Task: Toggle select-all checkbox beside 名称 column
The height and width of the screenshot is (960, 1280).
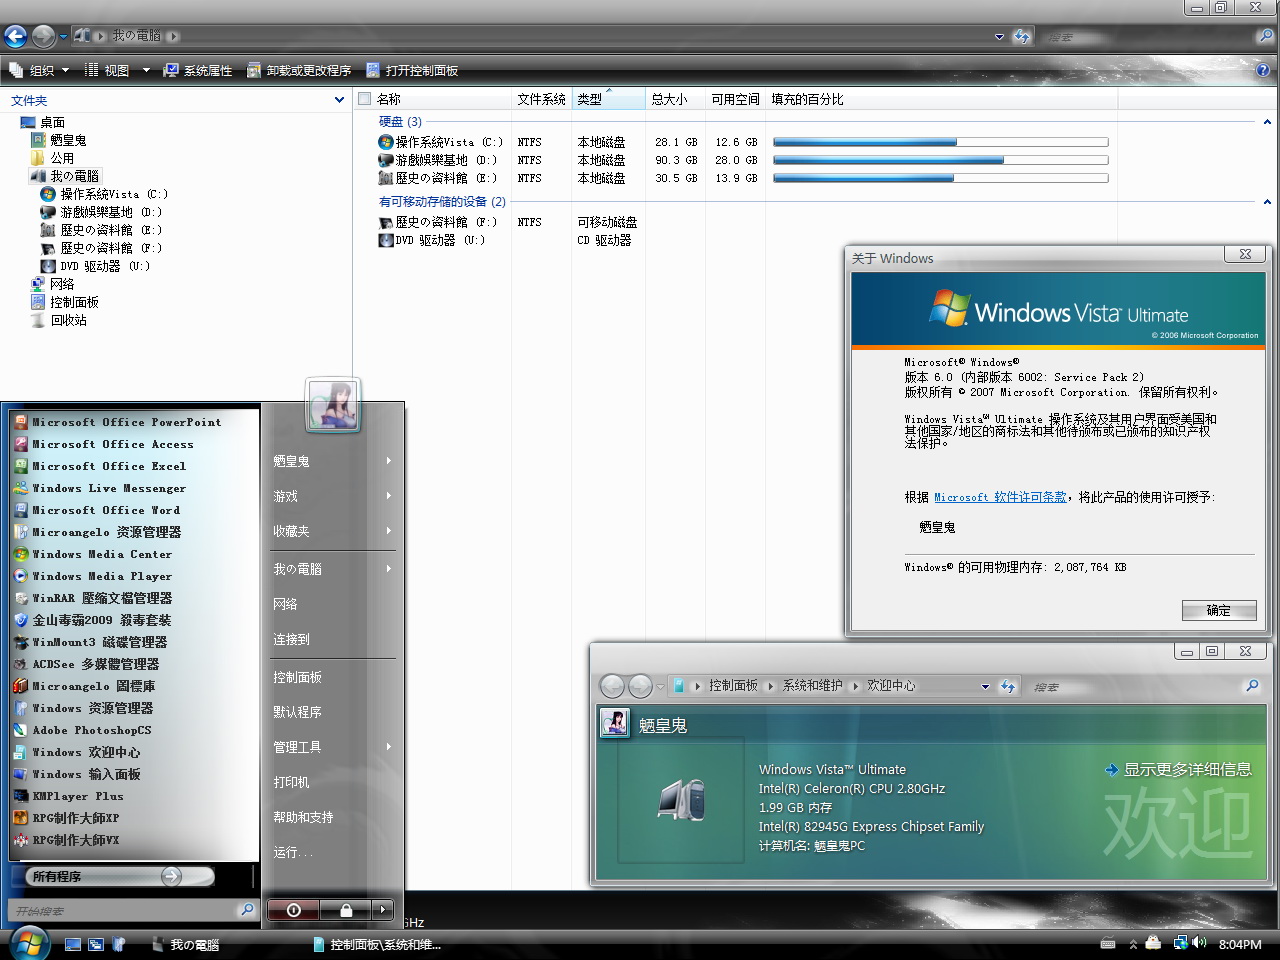Action: (x=365, y=99)
